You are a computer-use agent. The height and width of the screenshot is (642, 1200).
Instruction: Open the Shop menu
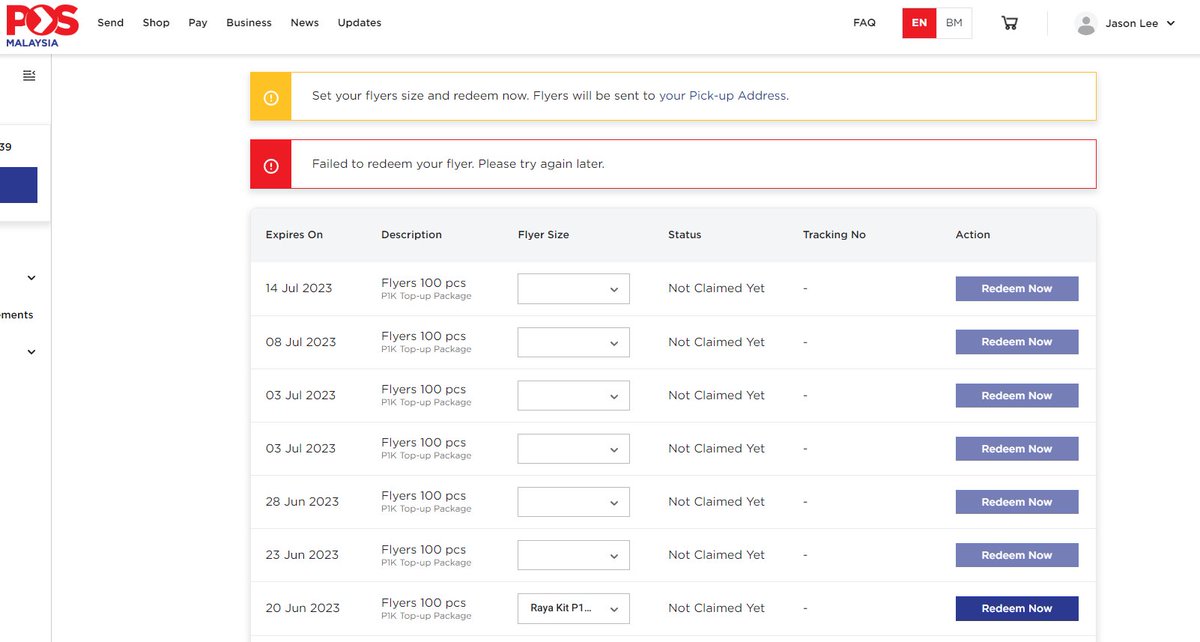pos(156,23)
